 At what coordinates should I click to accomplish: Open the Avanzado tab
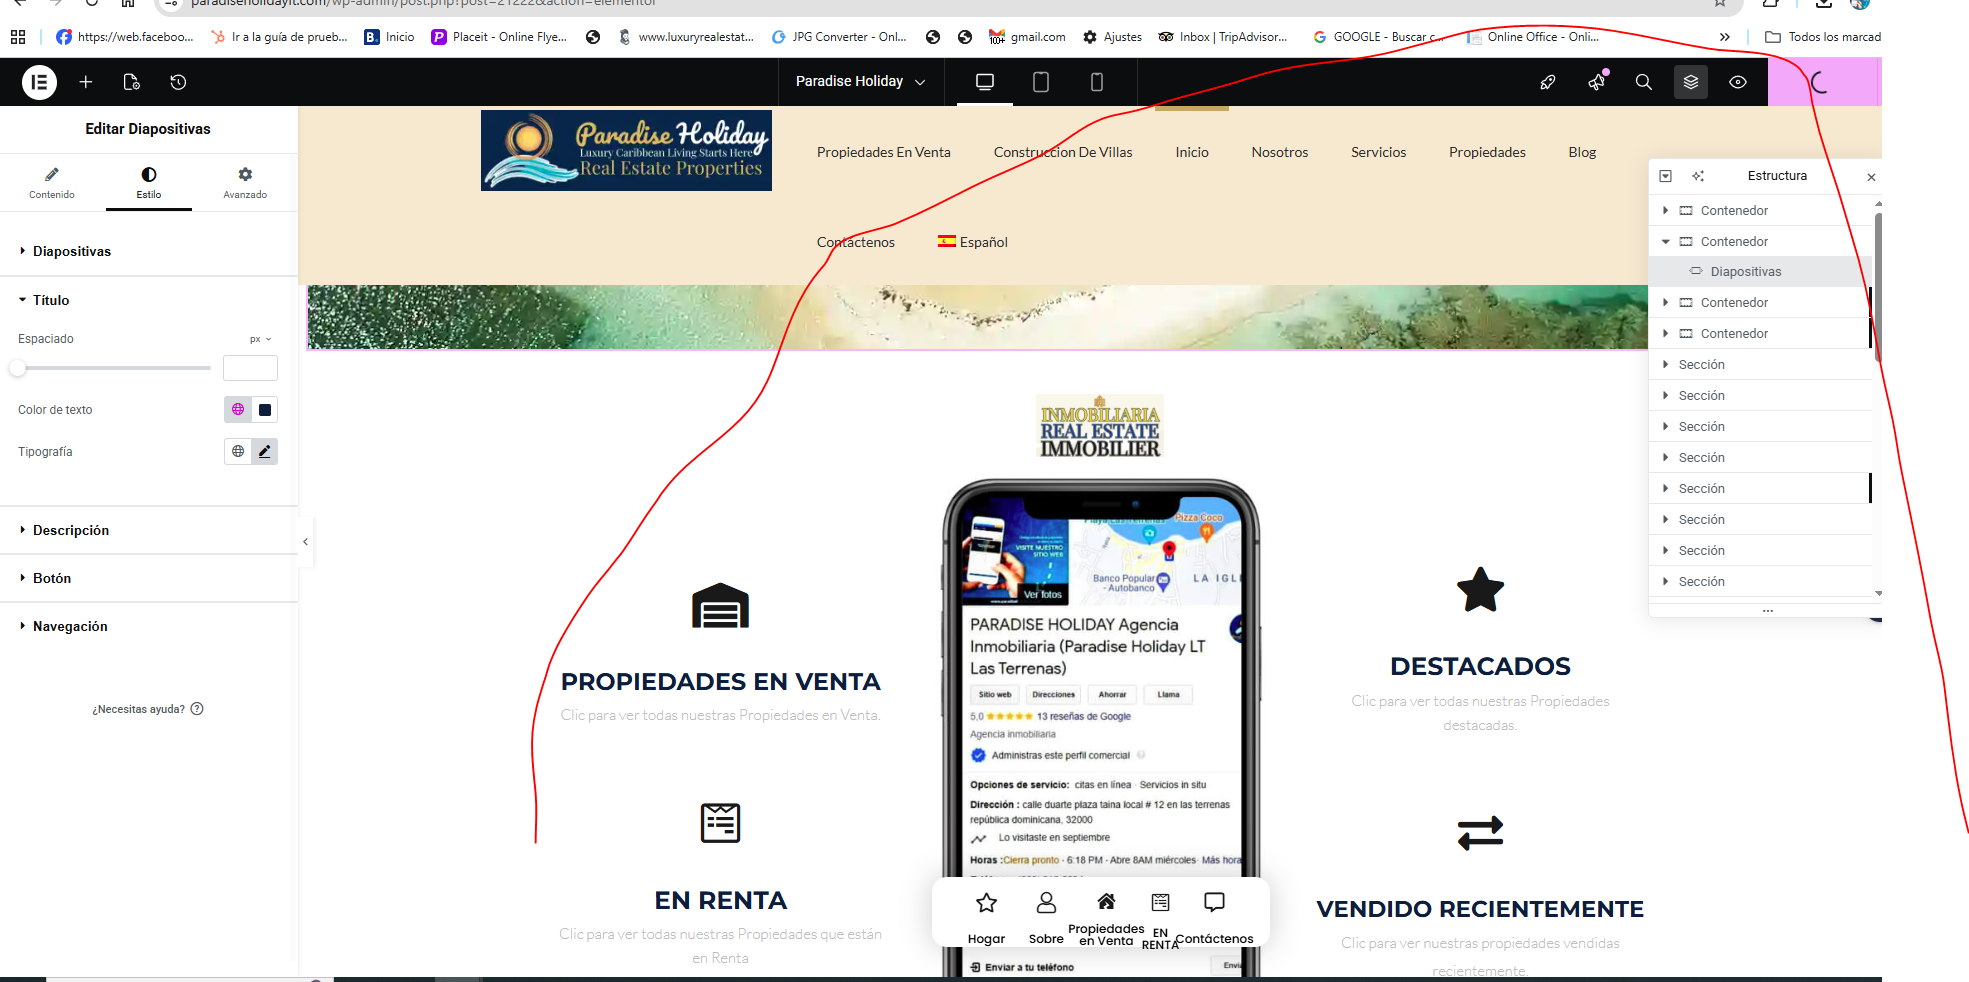(x=245, y=182)
